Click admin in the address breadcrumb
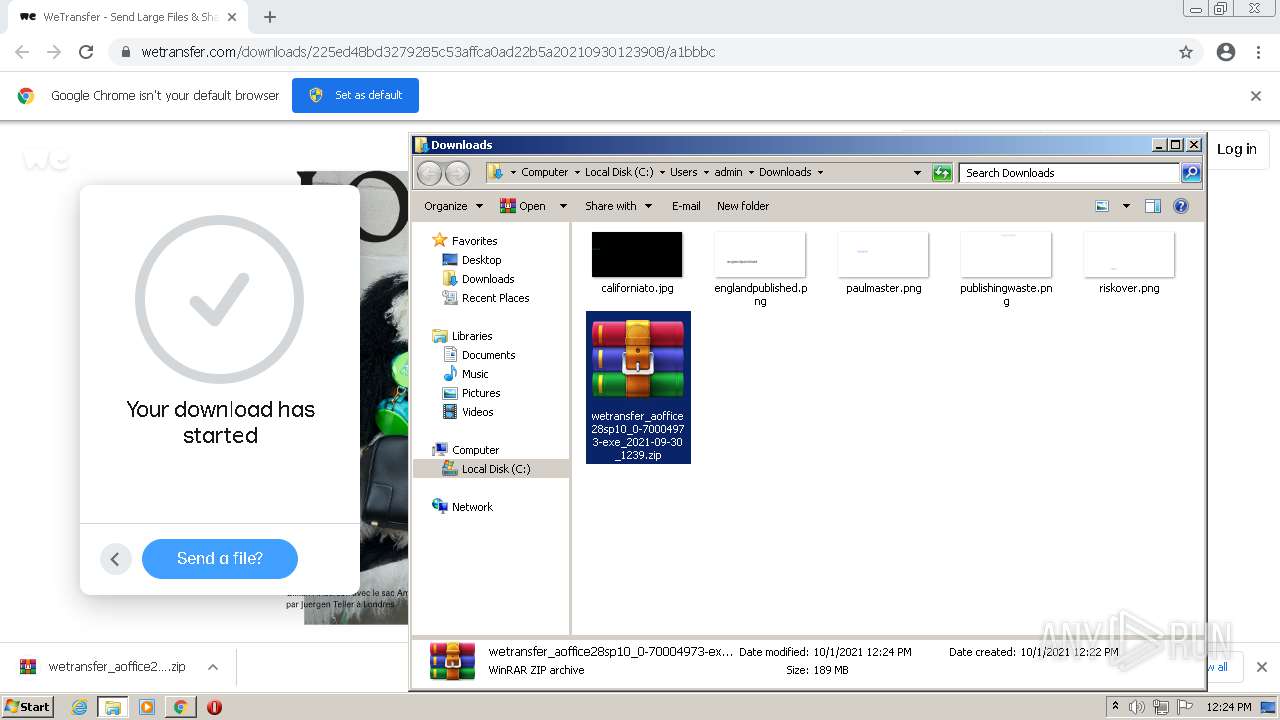Screen dimensions: 1280x720 pyautogui.click(x=728, y=172)
